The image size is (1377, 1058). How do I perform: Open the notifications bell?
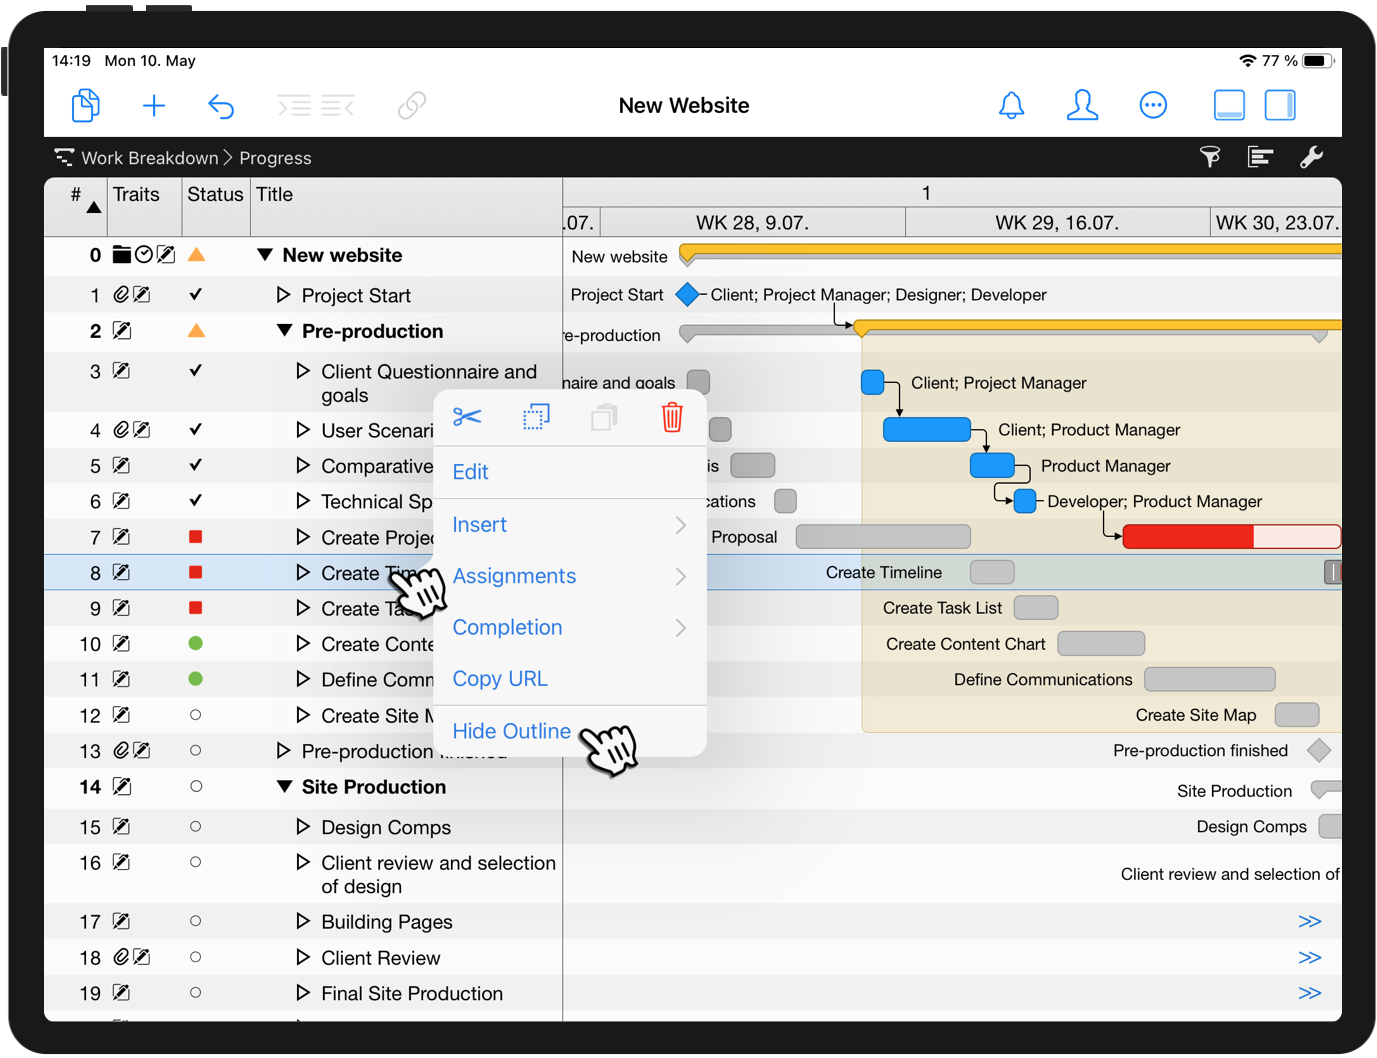pyautogui.click(x=1011, y=105)
